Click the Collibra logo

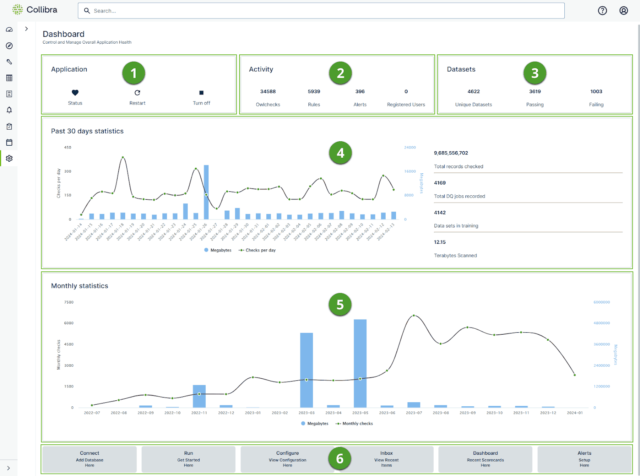click(35, 9)
